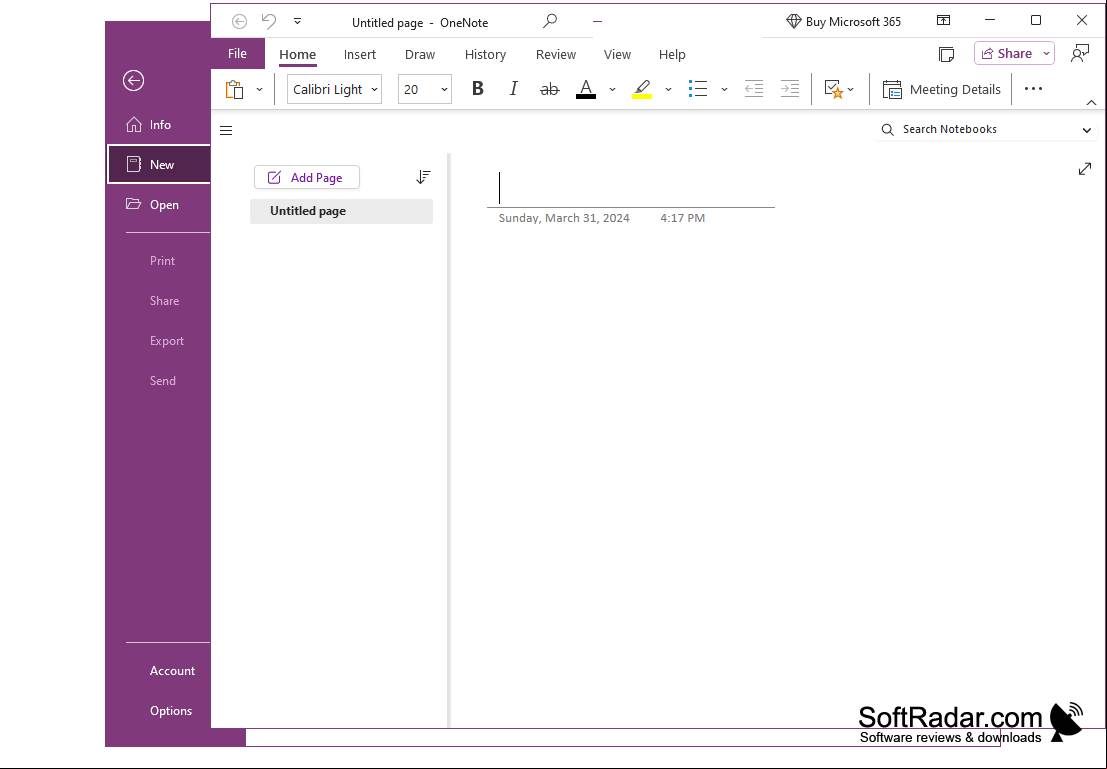The width and height of the screenshot is (1107, 769).
Task: Select Open in the Backstage menu
Action: pyautogui.click(x=159, y=205)
